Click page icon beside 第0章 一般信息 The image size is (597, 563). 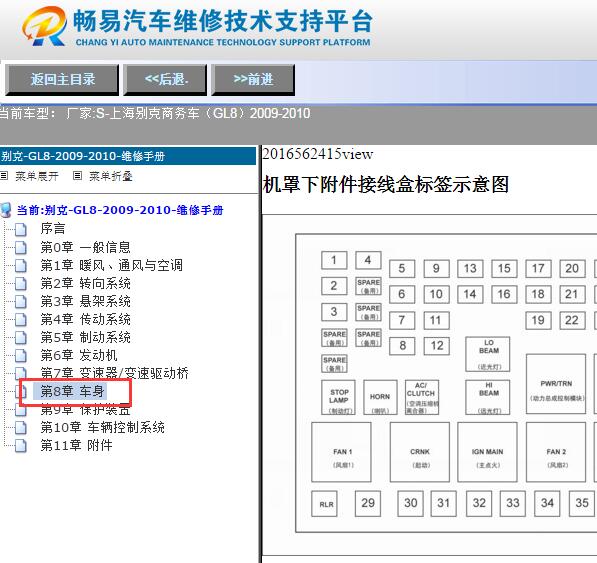(21, 247)
